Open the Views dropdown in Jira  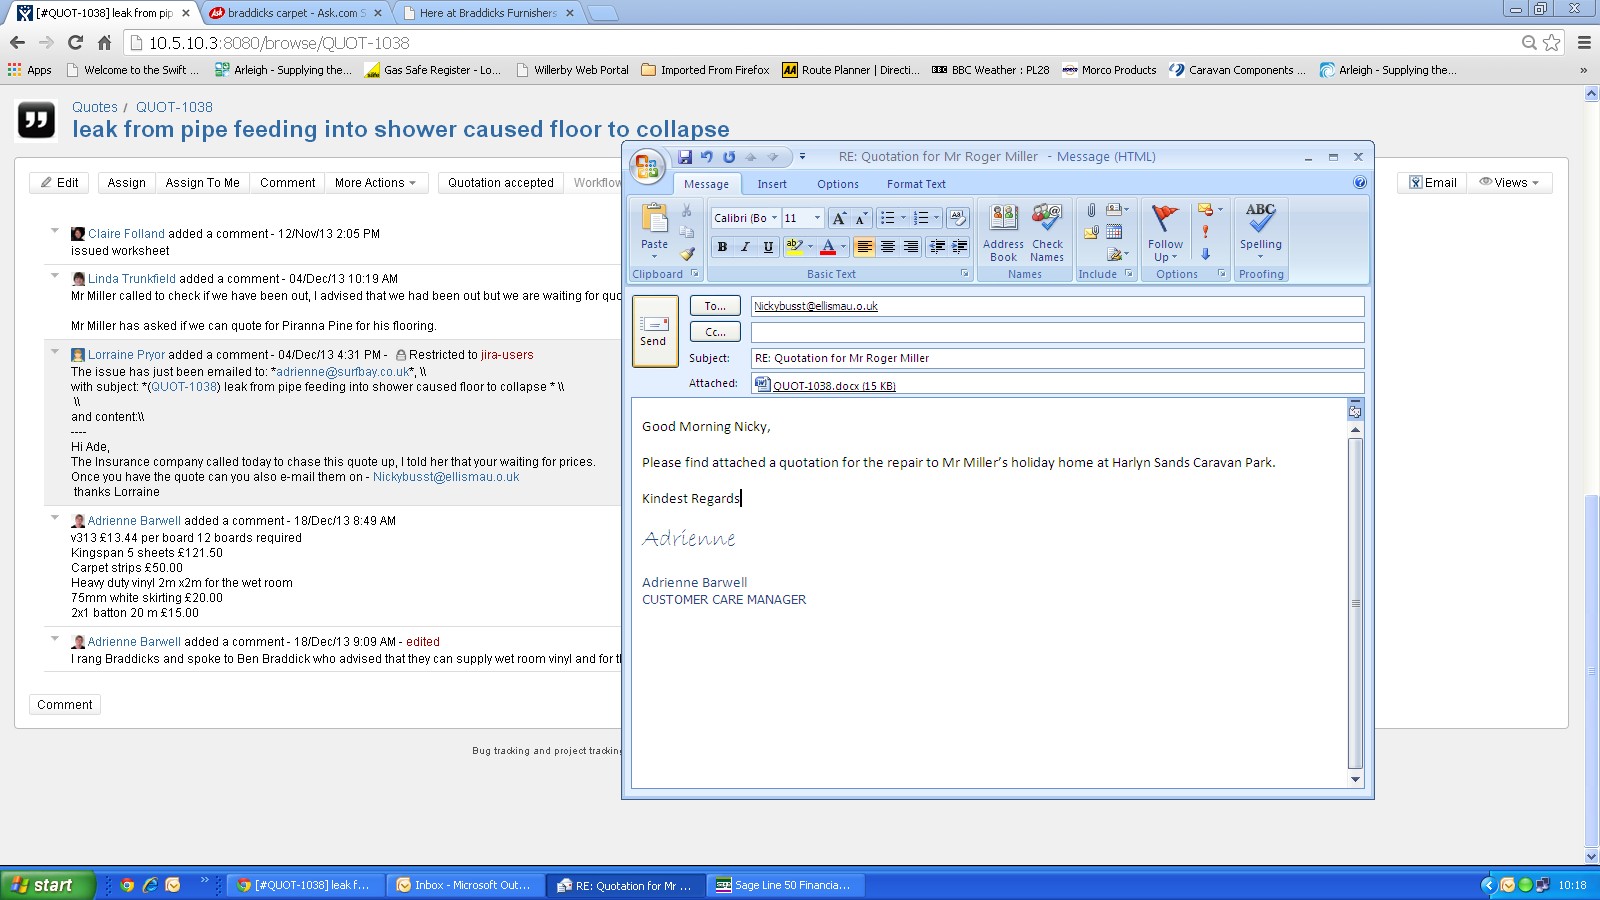(x=1510, y=183)
